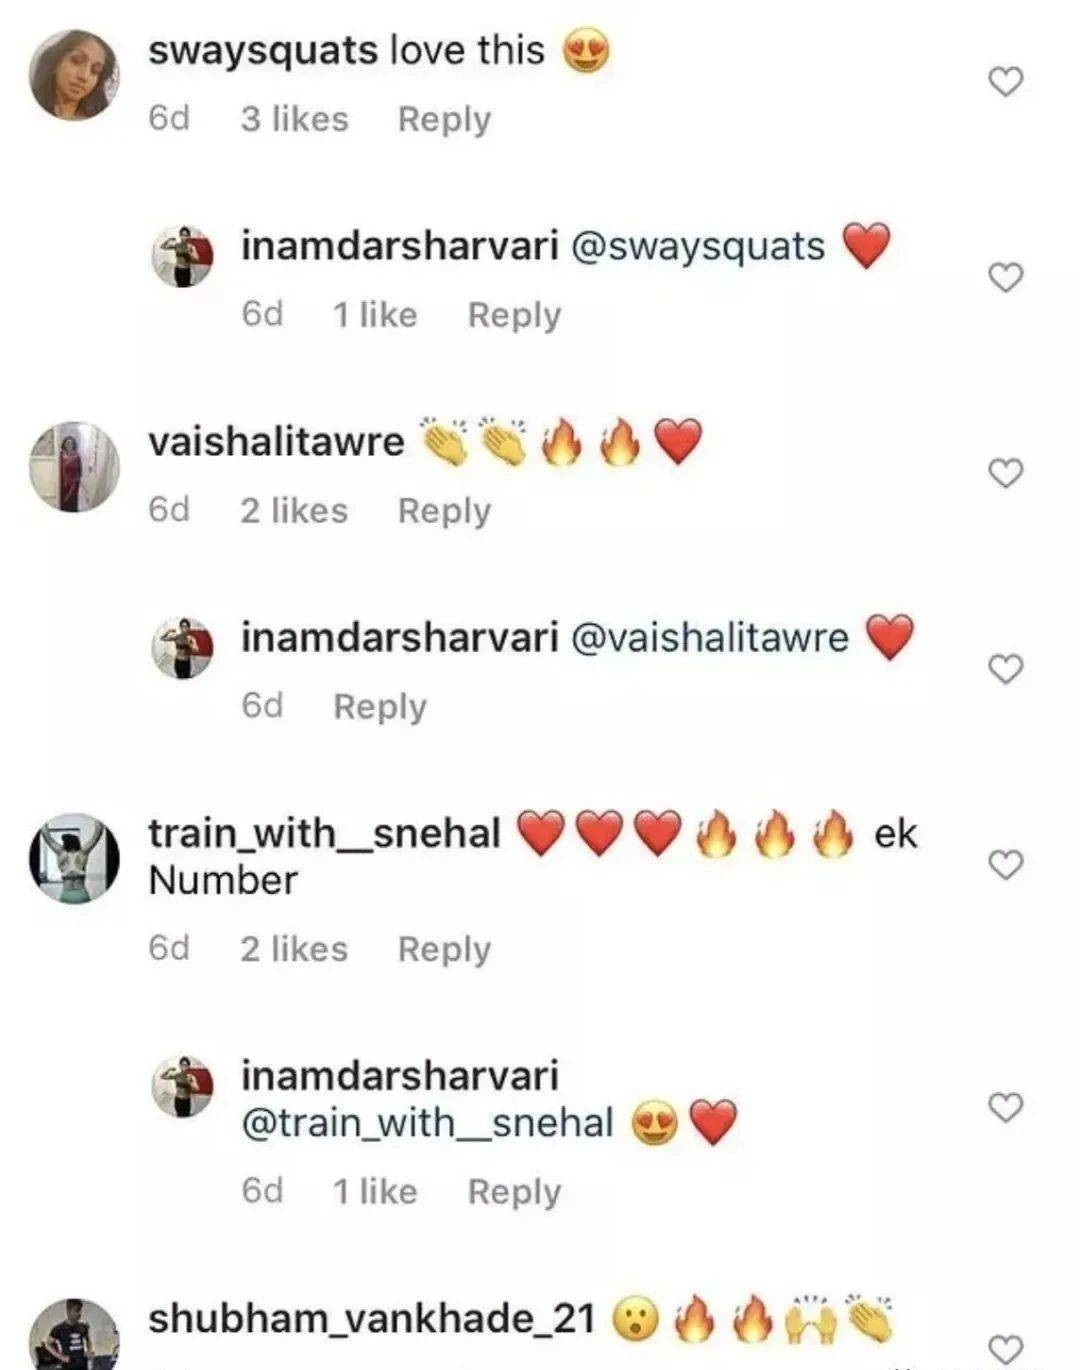View the 3 likes on swaysquats' comment
This screenshot has width=1080, height=1370.
click(x=294, y=119)
